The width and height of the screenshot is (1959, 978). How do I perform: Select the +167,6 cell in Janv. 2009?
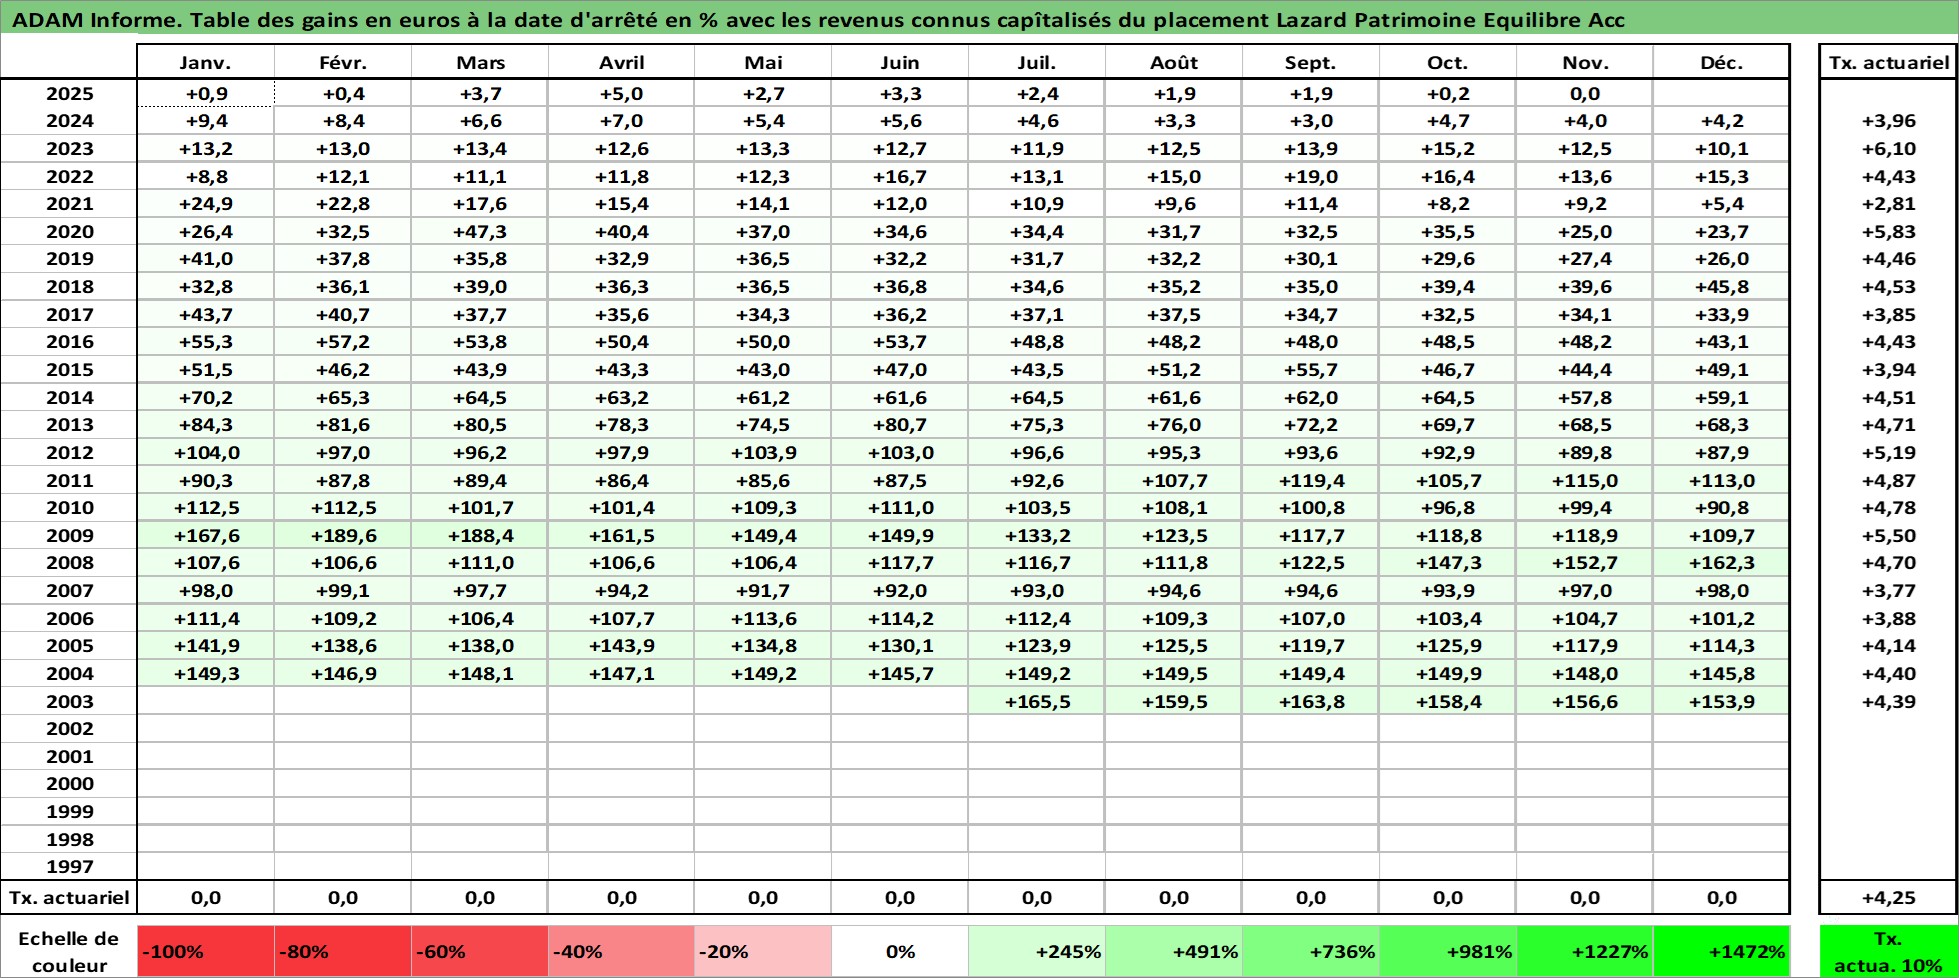[x=205, y=535]
